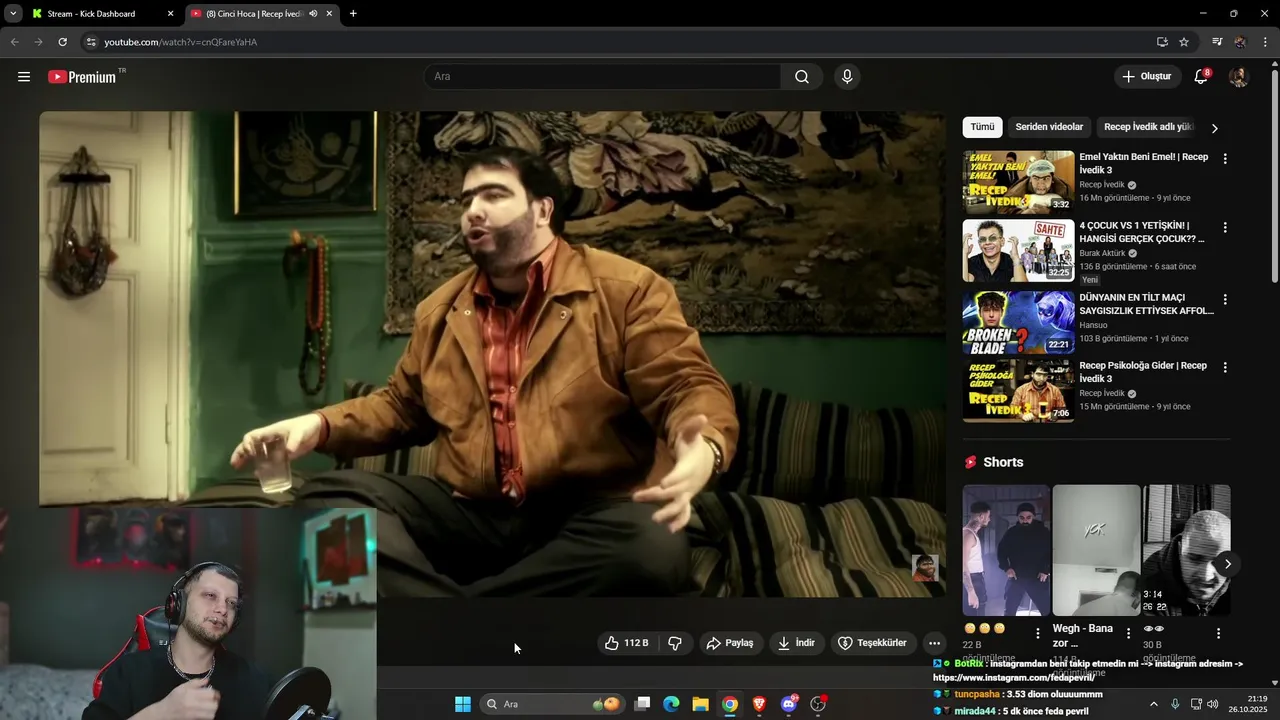Screen dimensions: 1280x720
Task: Open Emel Yaktın Beni Emel video title
Action: pos(1143,163)
